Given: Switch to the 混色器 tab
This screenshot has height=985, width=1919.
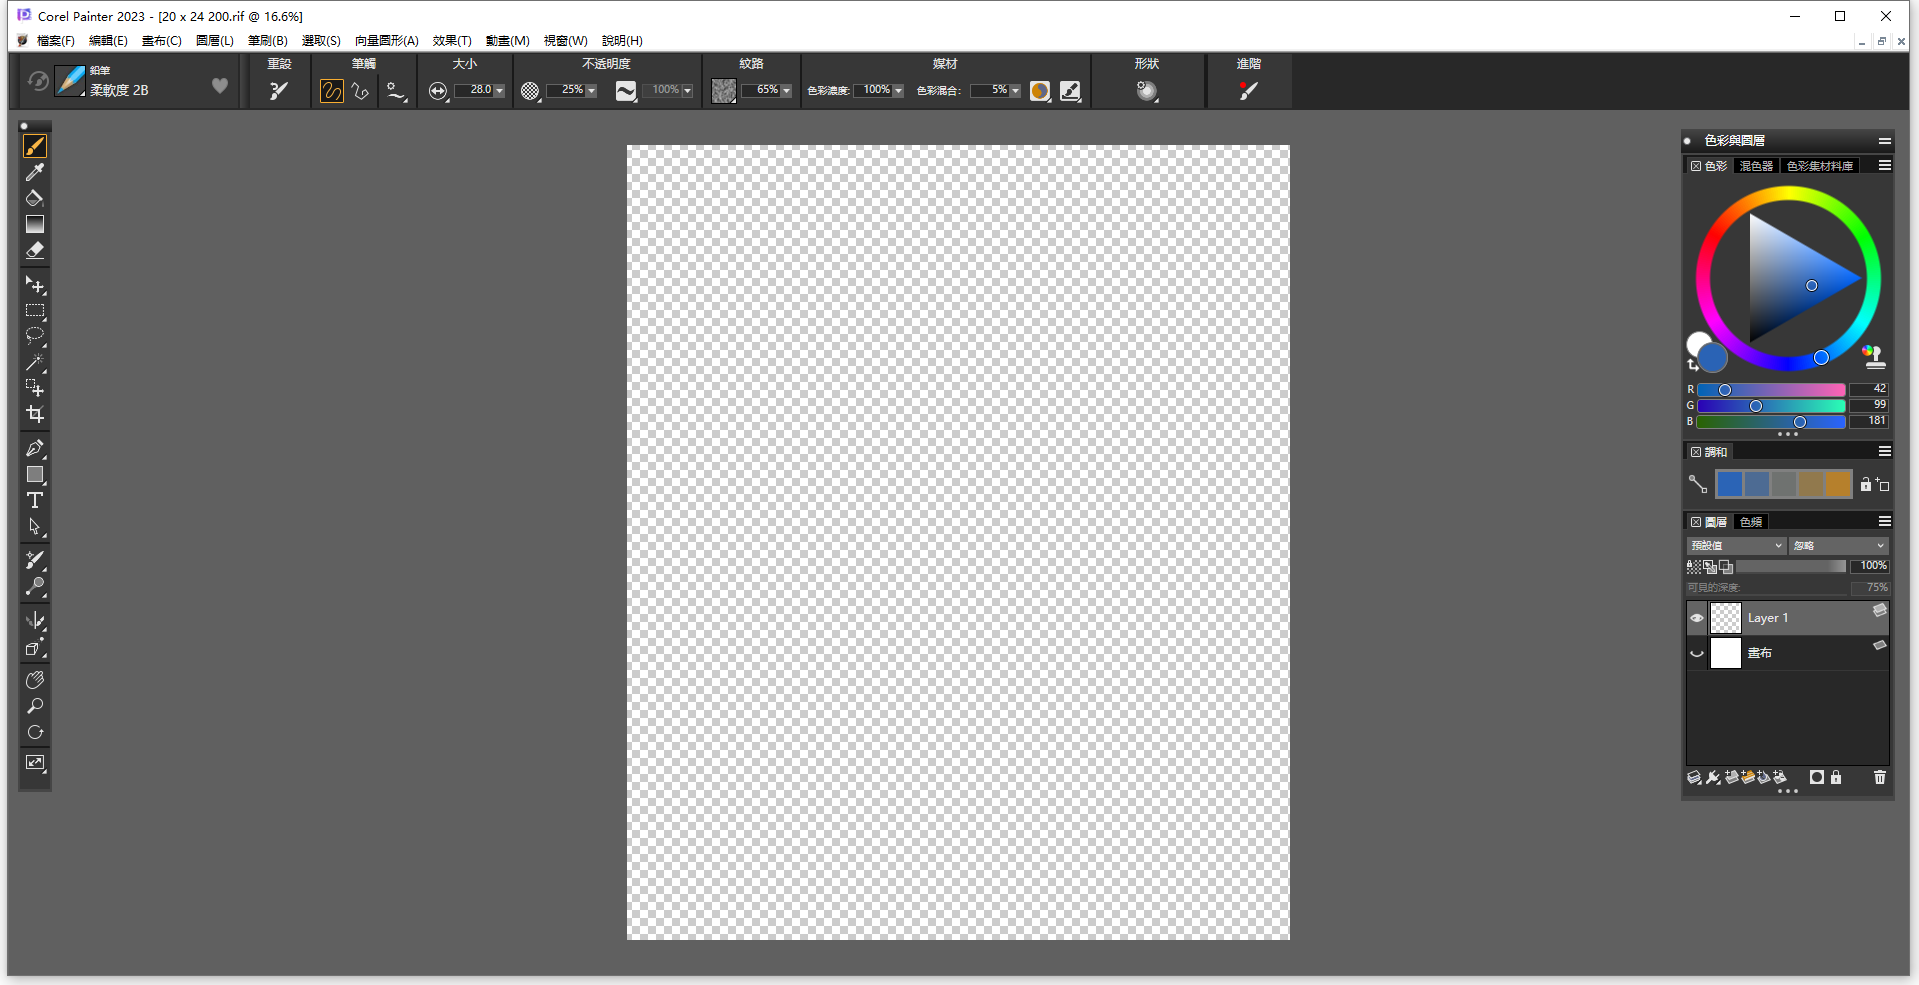Looking at the screenshot, I should (1756, 166).
